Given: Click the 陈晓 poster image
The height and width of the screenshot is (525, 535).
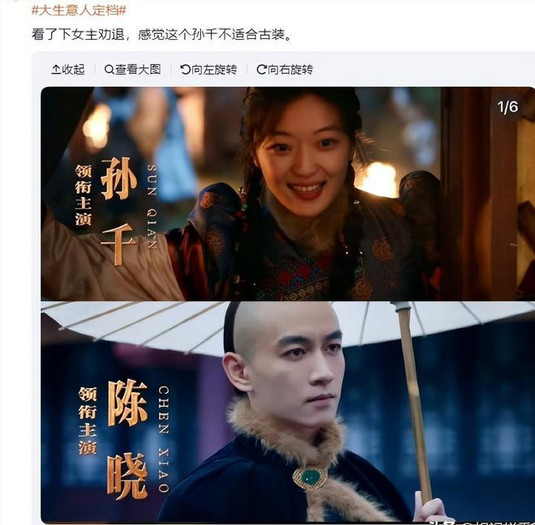Looking at the screenshot, I should coord(288,411).
